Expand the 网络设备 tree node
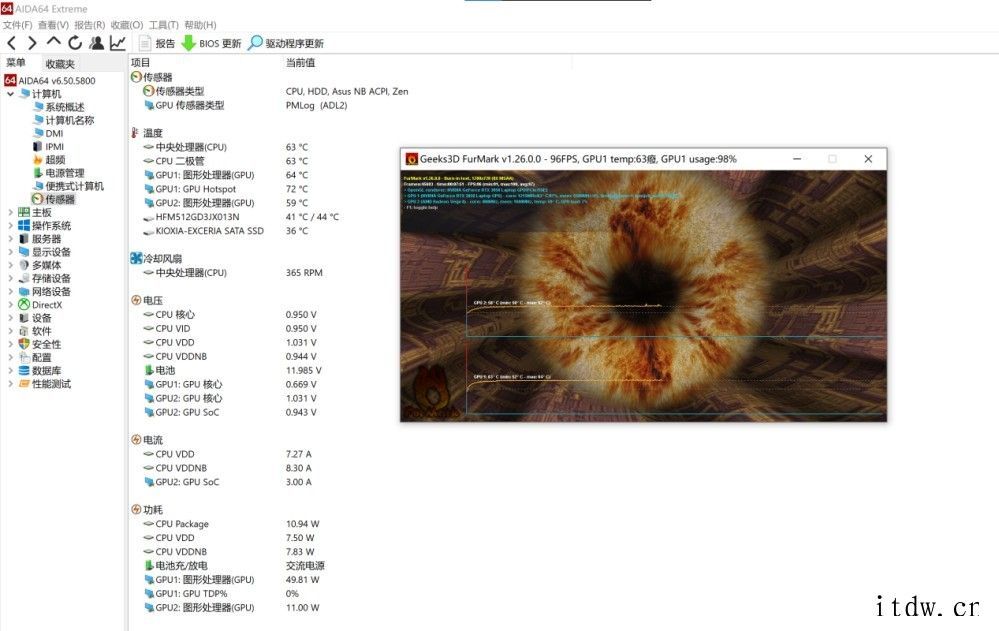 [10, 291]
